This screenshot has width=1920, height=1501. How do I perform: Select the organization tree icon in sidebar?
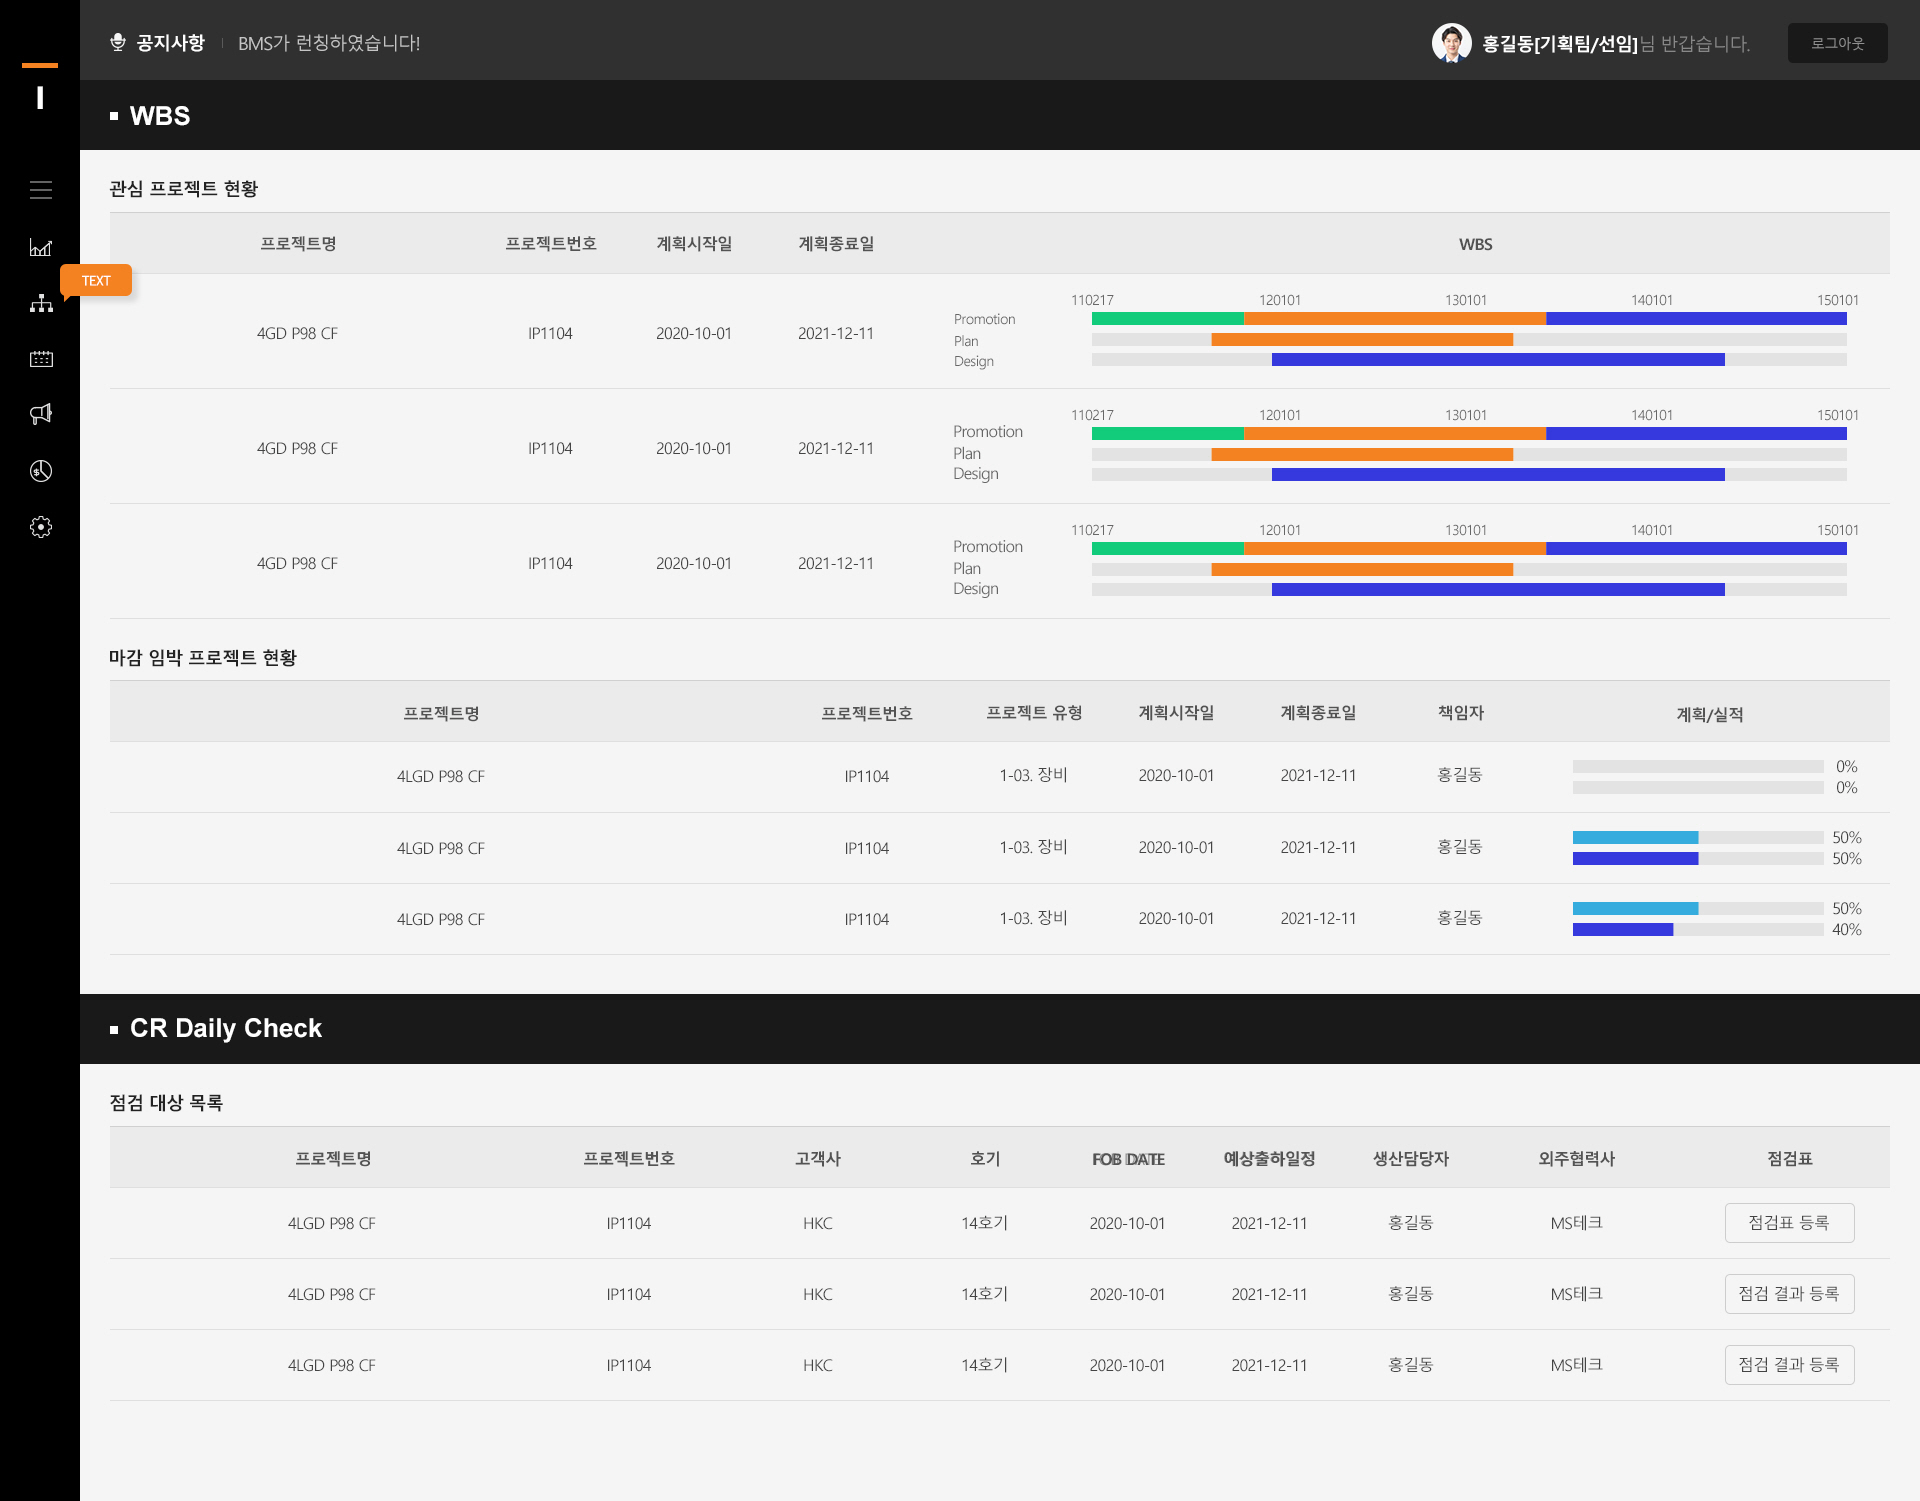coord(41,303)
